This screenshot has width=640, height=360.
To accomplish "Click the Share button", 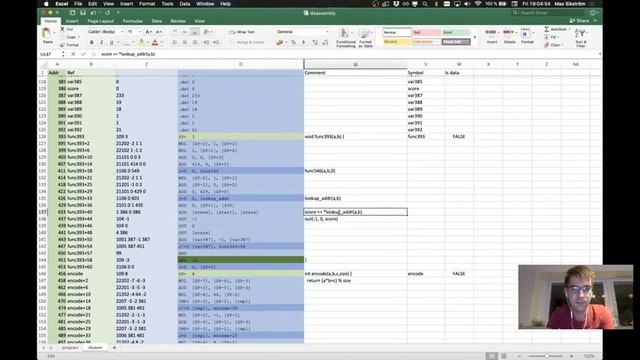I will [x=580, y=20].
